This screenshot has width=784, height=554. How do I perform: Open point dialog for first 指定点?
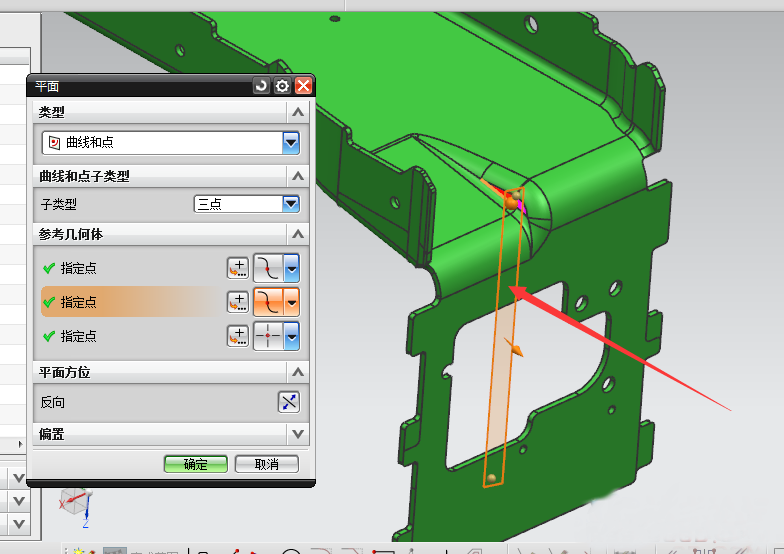[x=238, y=268]
